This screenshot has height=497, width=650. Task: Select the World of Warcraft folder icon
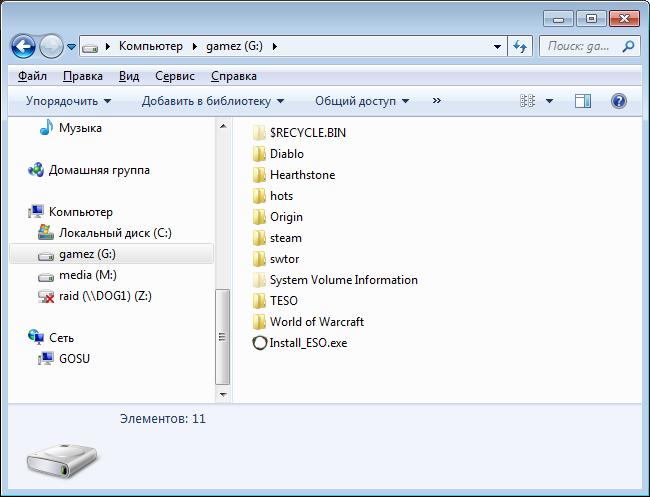point(259,322)
